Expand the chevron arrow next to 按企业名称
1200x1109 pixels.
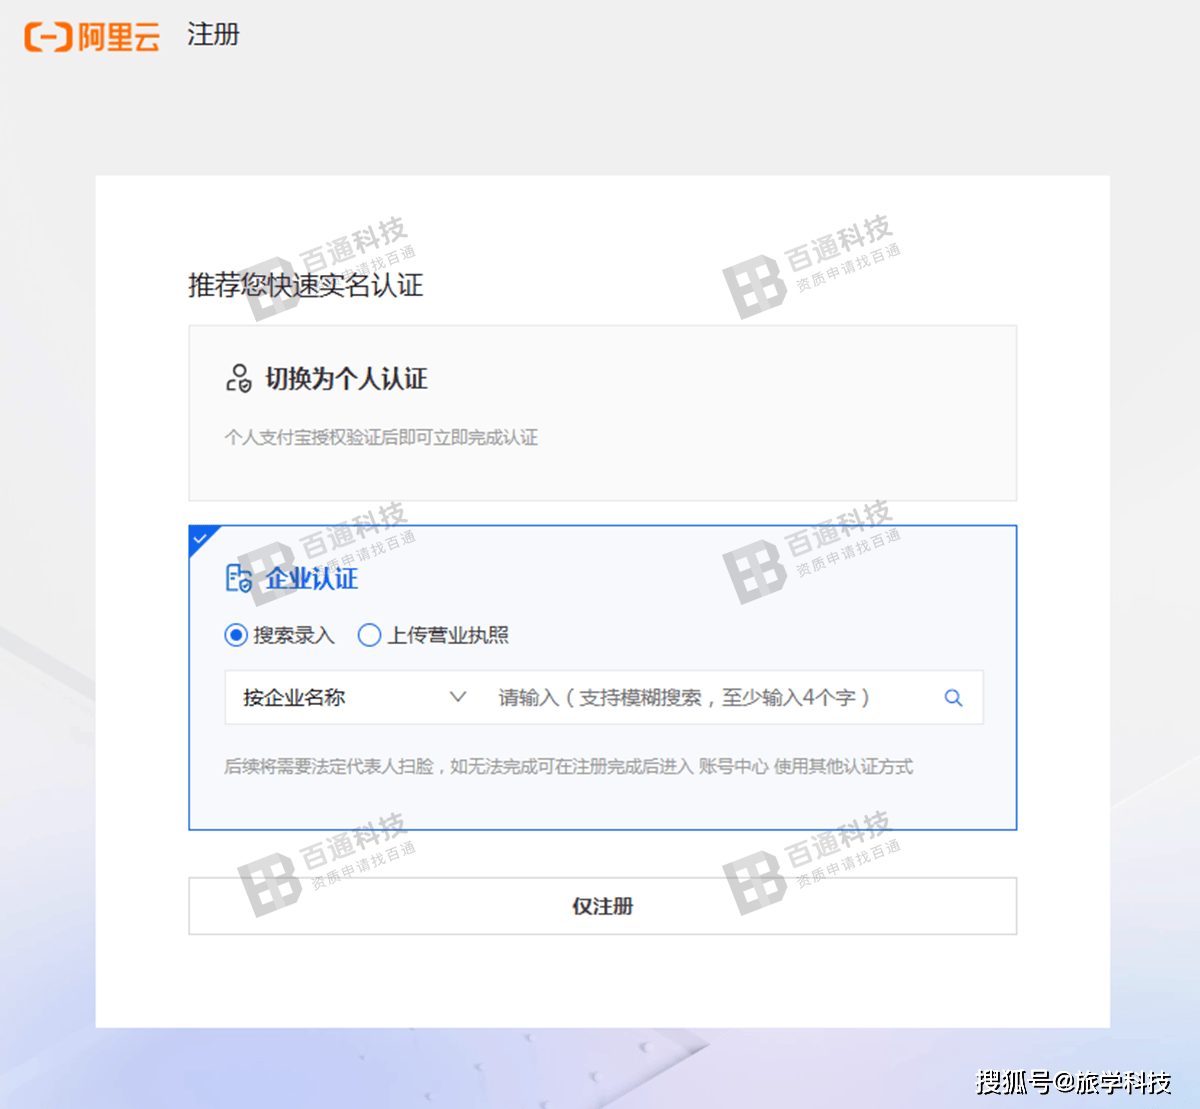click(x=457, y=697)
